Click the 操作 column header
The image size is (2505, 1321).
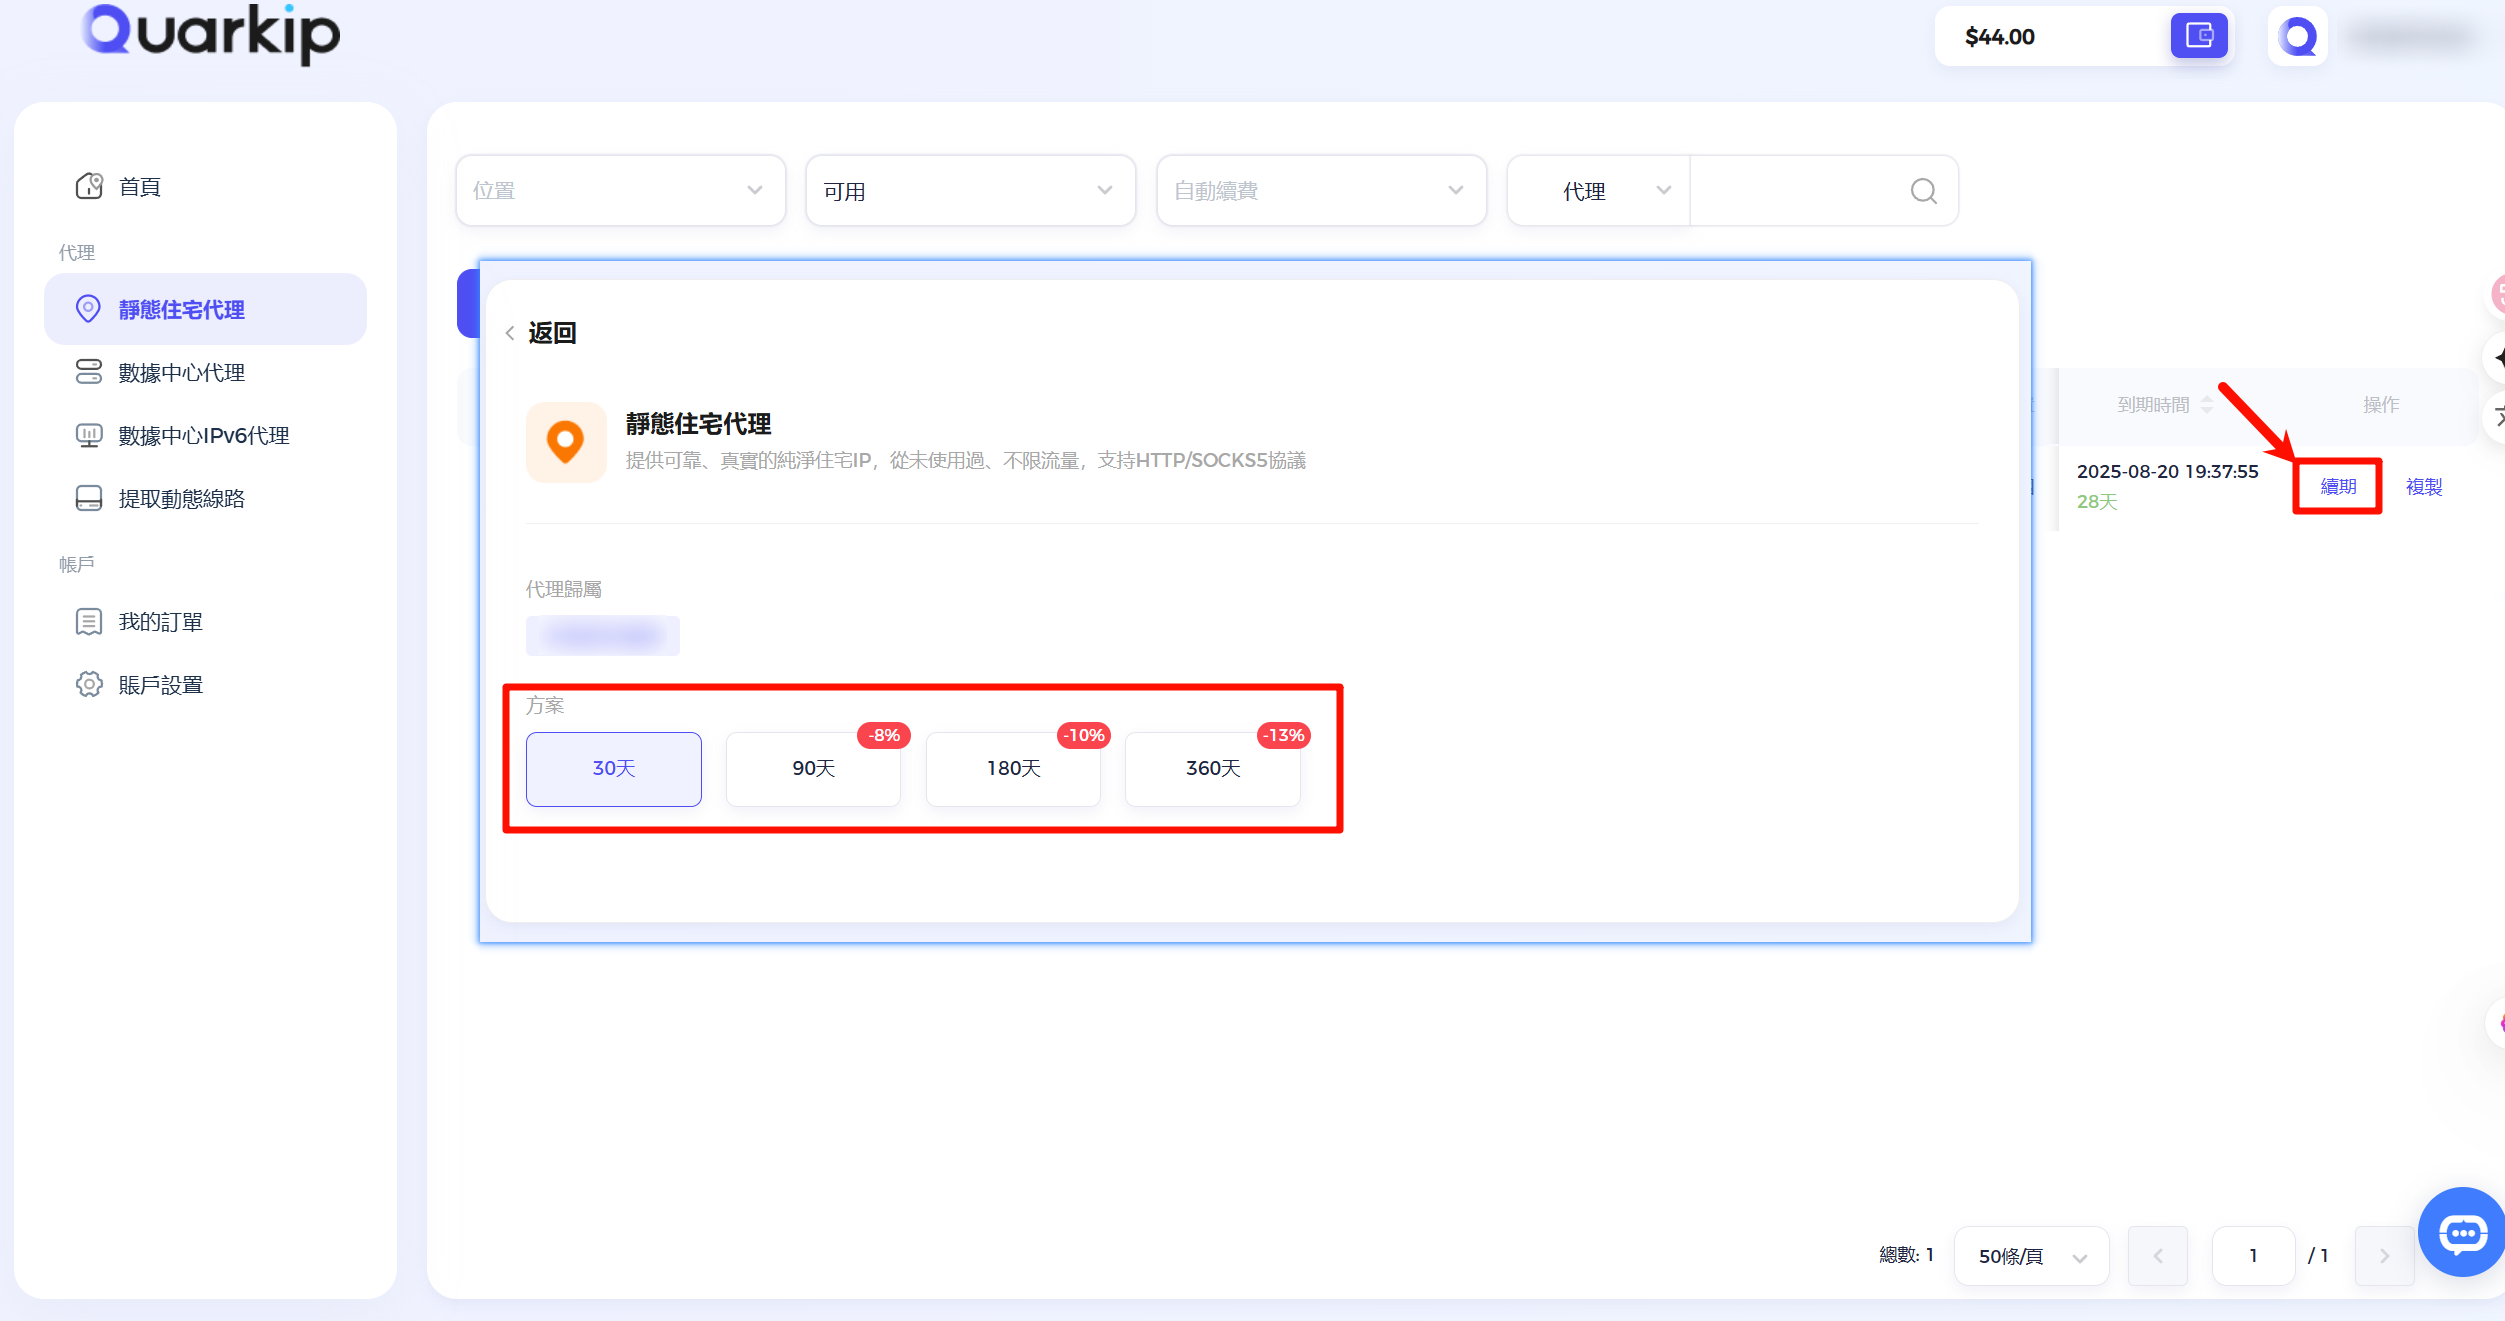tap(2381, 405)
